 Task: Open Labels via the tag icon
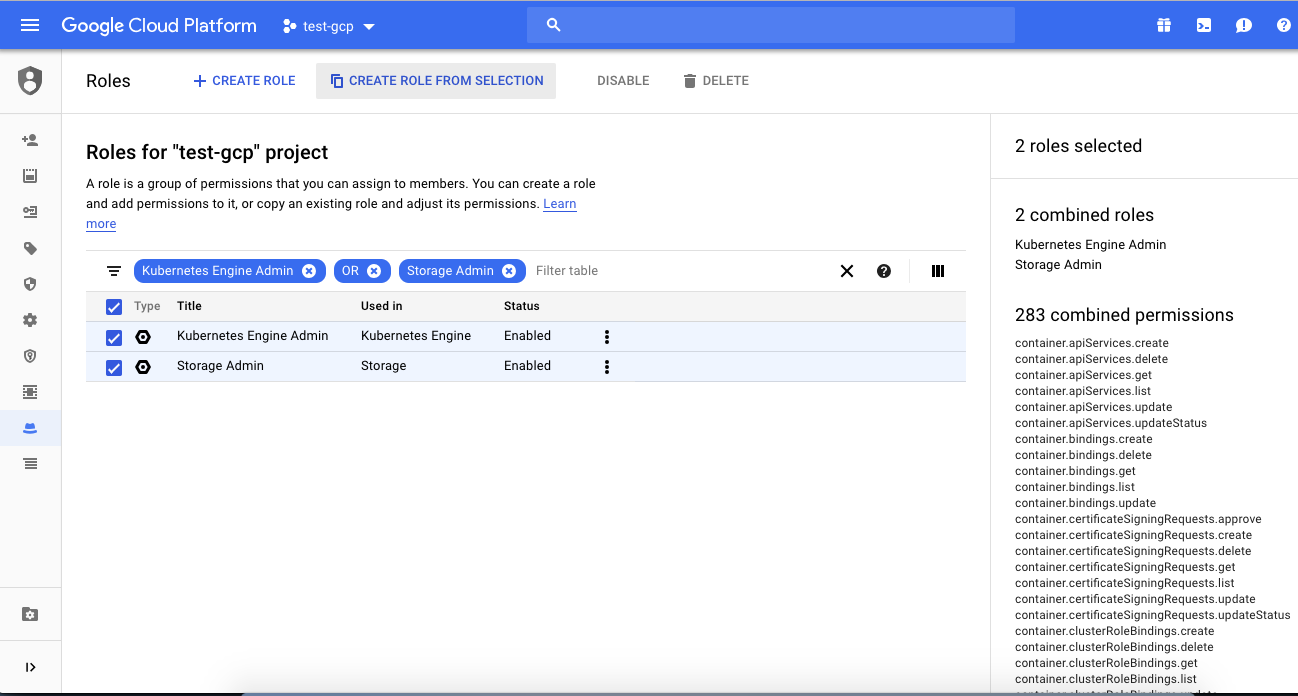click(x=30, y=248)
